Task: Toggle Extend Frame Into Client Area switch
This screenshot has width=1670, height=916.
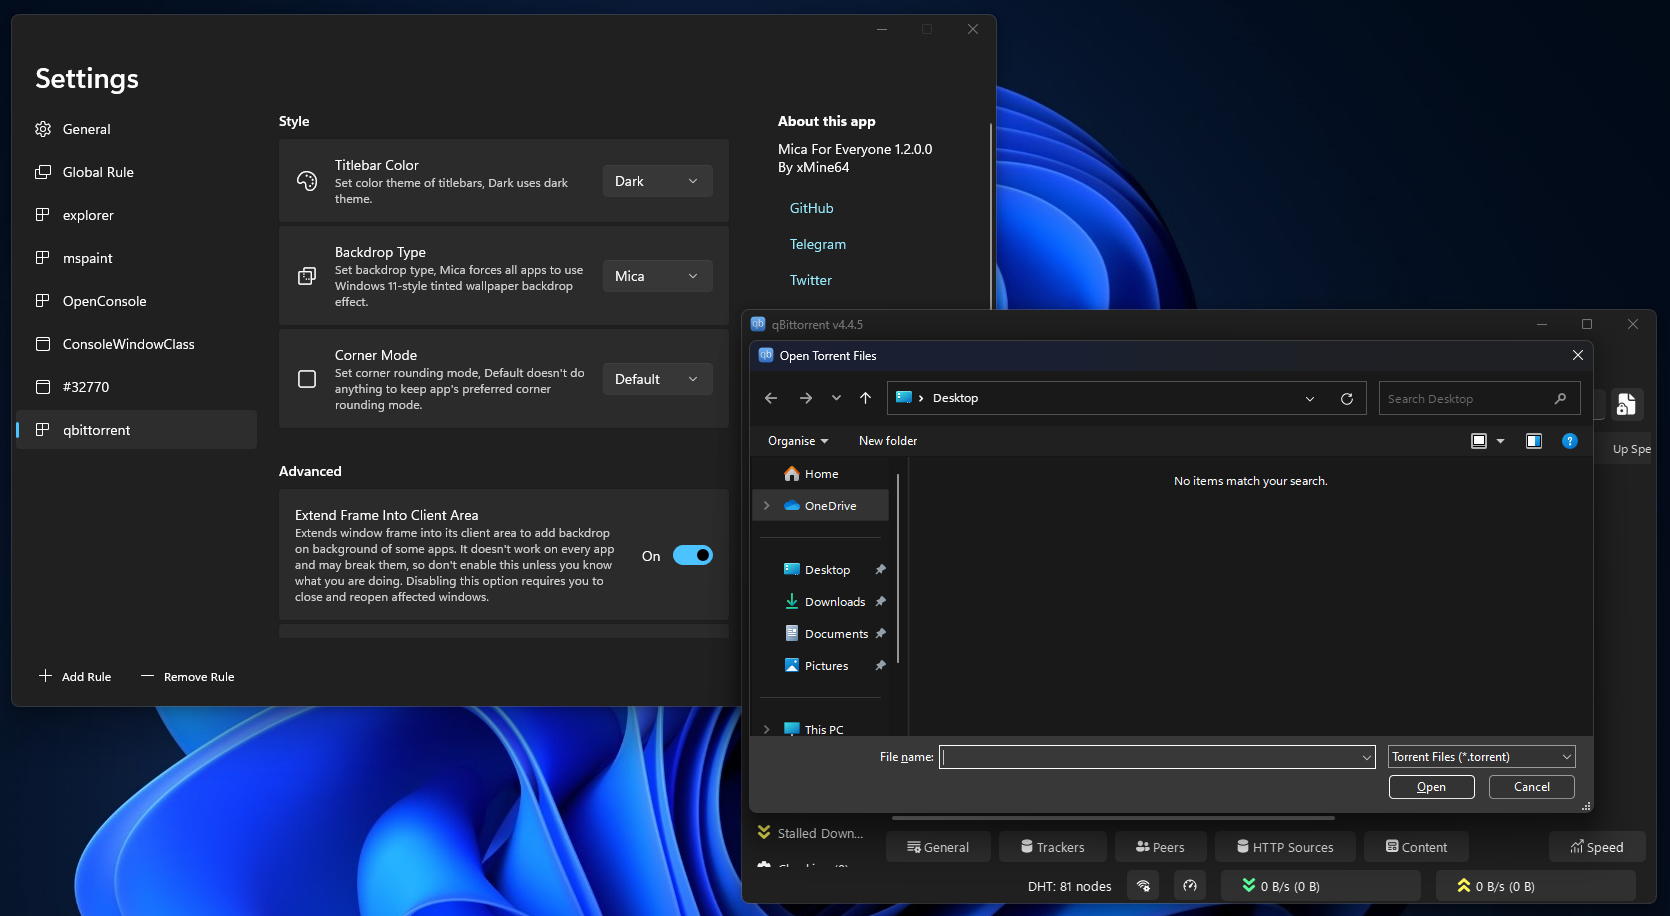Action: pyautogui.click(x=692, y=555)
